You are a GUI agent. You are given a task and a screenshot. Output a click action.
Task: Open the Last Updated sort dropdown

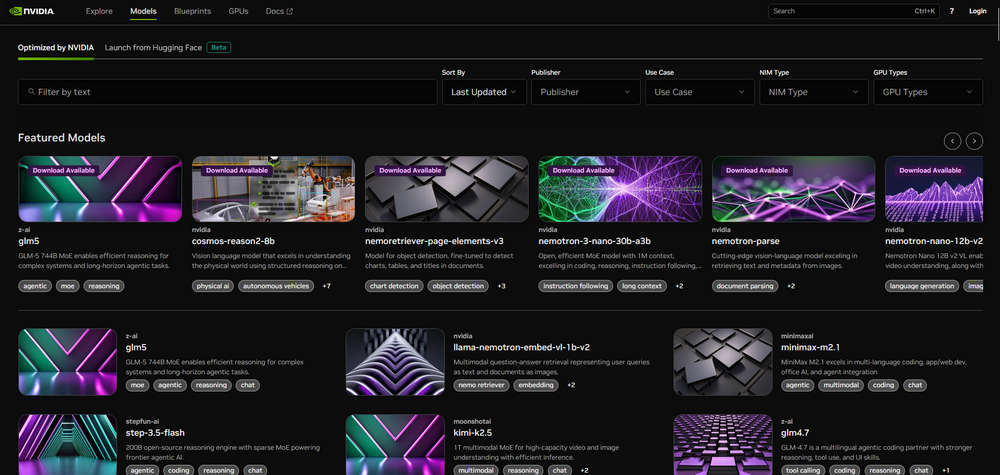tap(484, 92)
